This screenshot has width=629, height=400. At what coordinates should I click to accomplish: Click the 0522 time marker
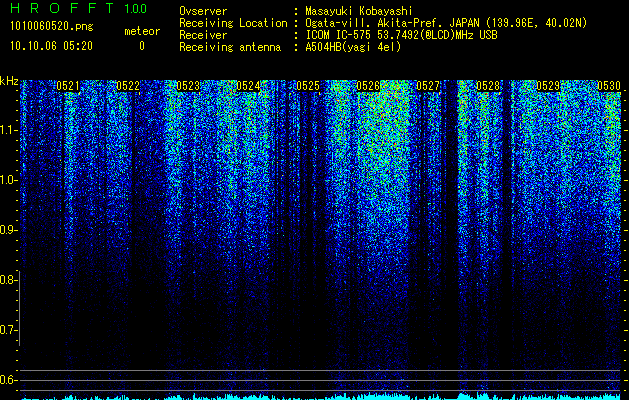click(x=128, y=86)
